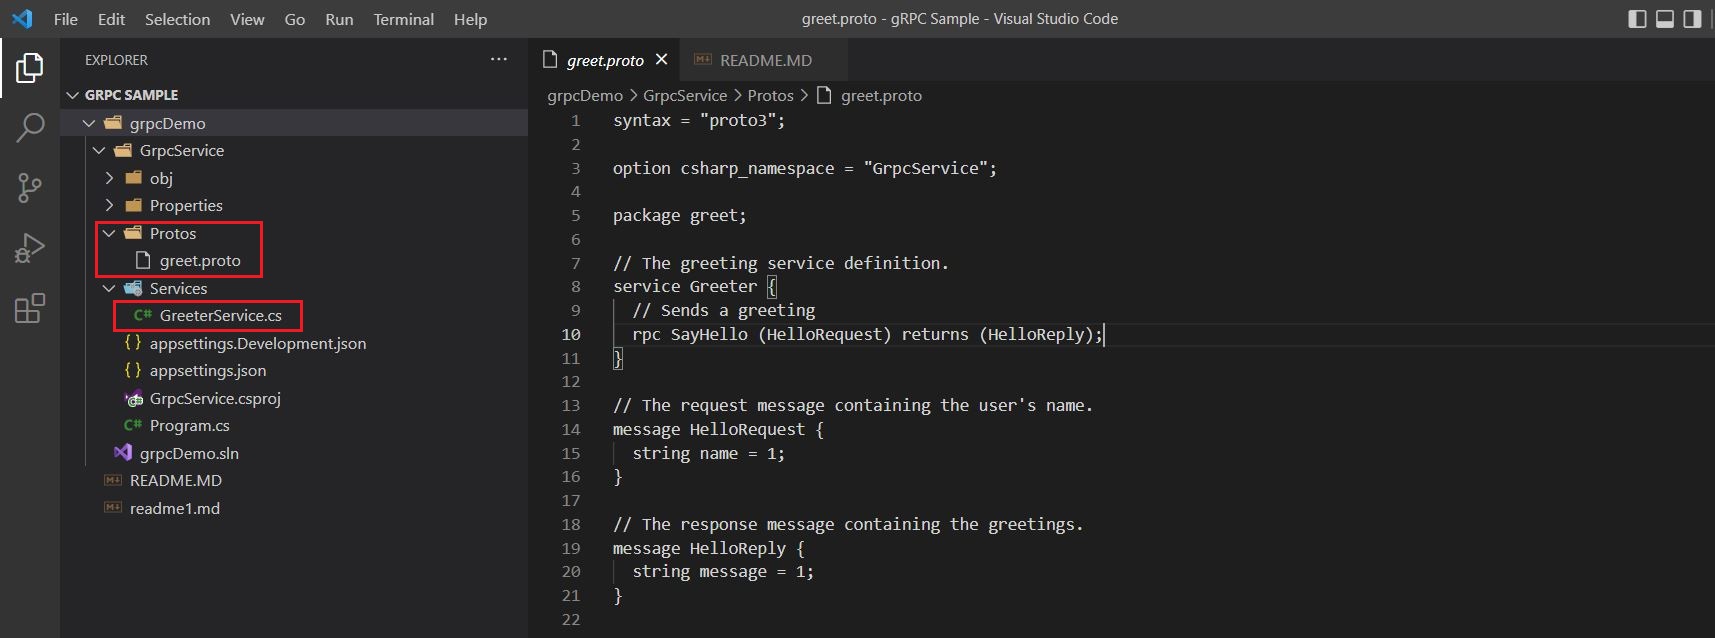Viewport: 1715px width, 638px height.
Task: Open Explorer views and more actions menu
Action: 499,60
